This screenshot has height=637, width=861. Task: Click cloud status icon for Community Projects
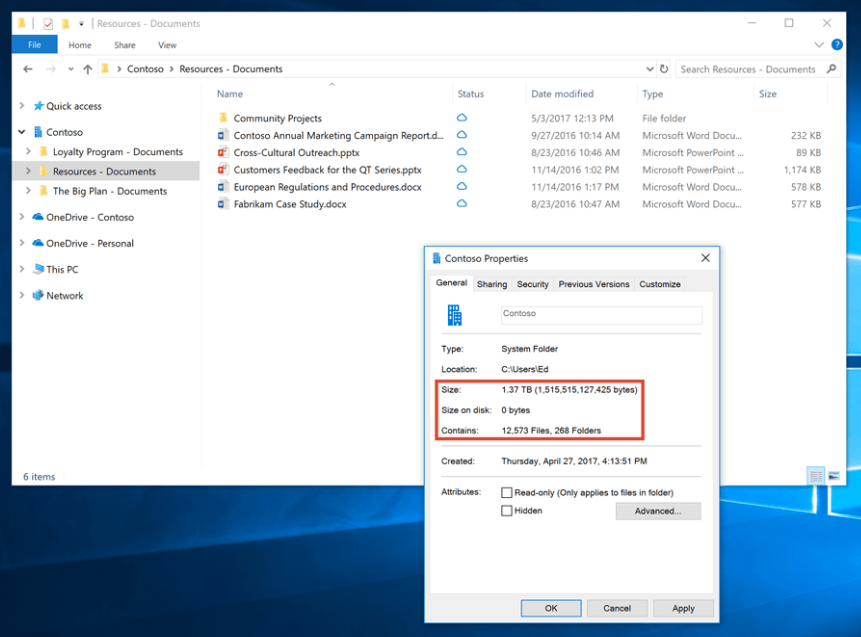pyautogui.click(x=462, y=118)
